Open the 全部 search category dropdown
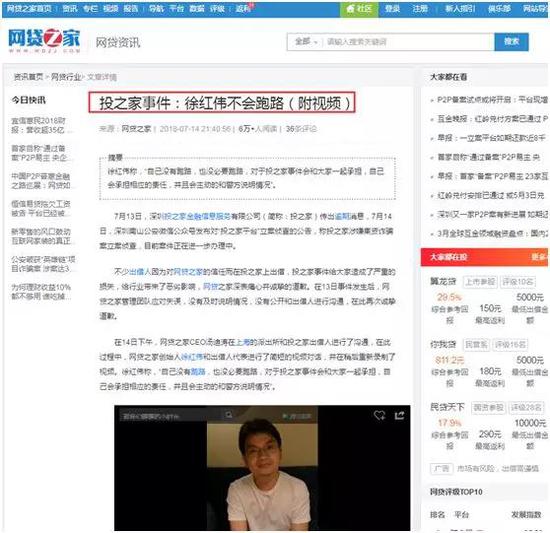 pos(306,42)
